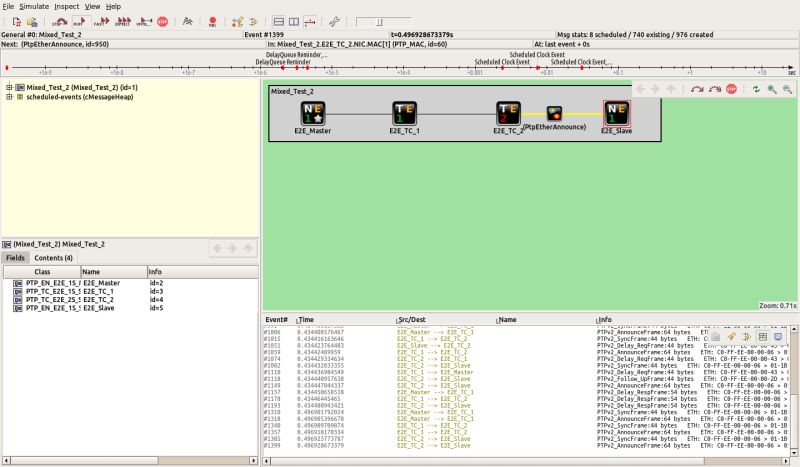Click the Class column header

[x=42, y=272]
